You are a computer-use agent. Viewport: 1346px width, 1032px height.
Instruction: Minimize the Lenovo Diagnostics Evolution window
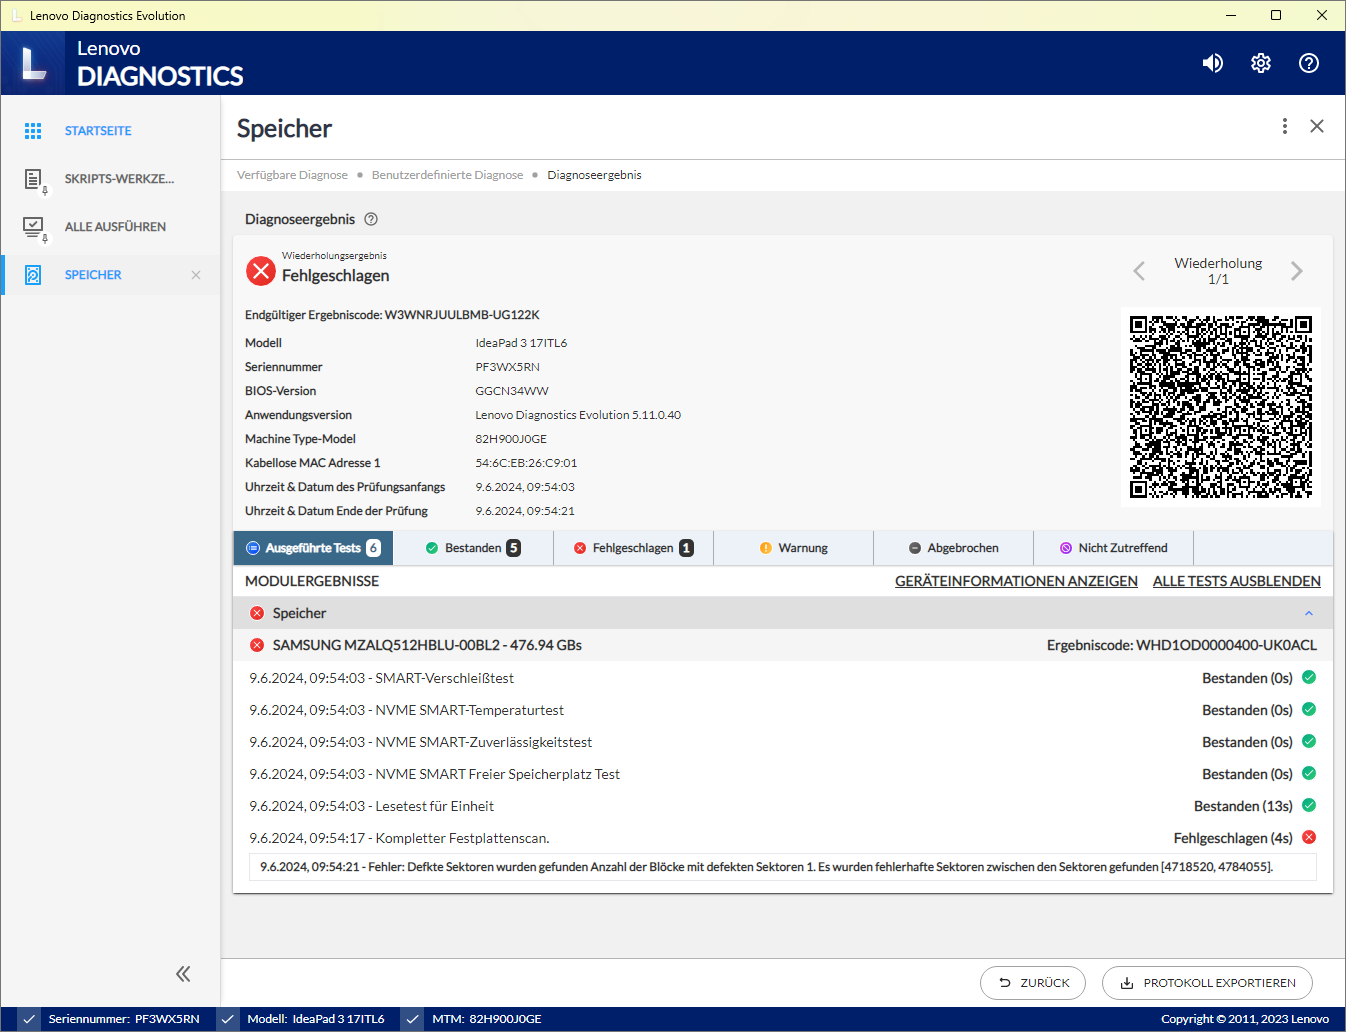tap(1231, 15)
